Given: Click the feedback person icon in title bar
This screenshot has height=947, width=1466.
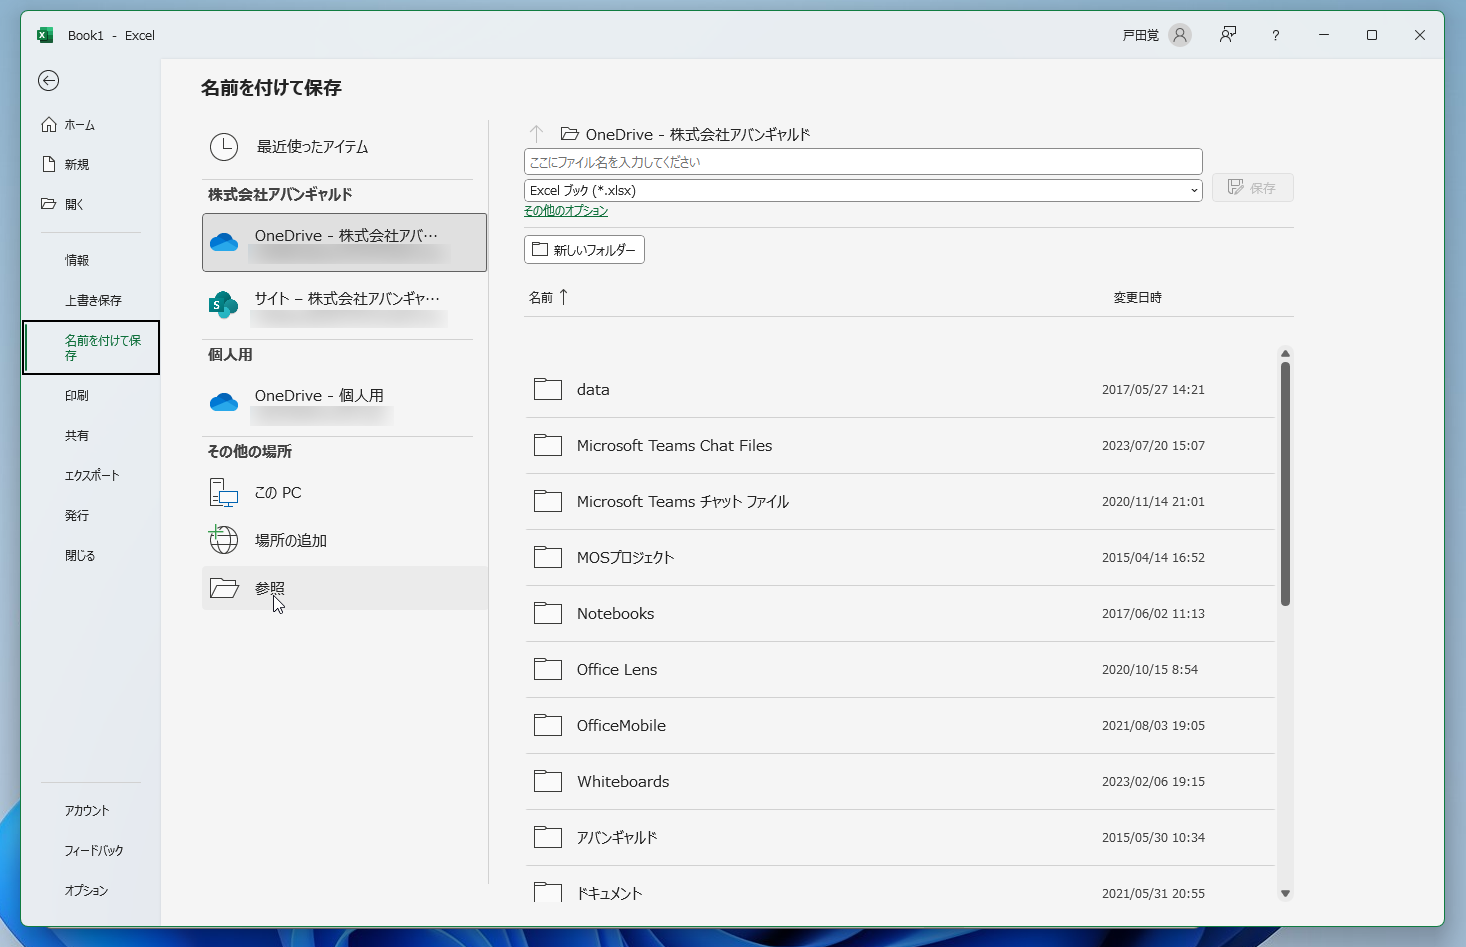Looking at the screenshot, I should (1228, 35).
